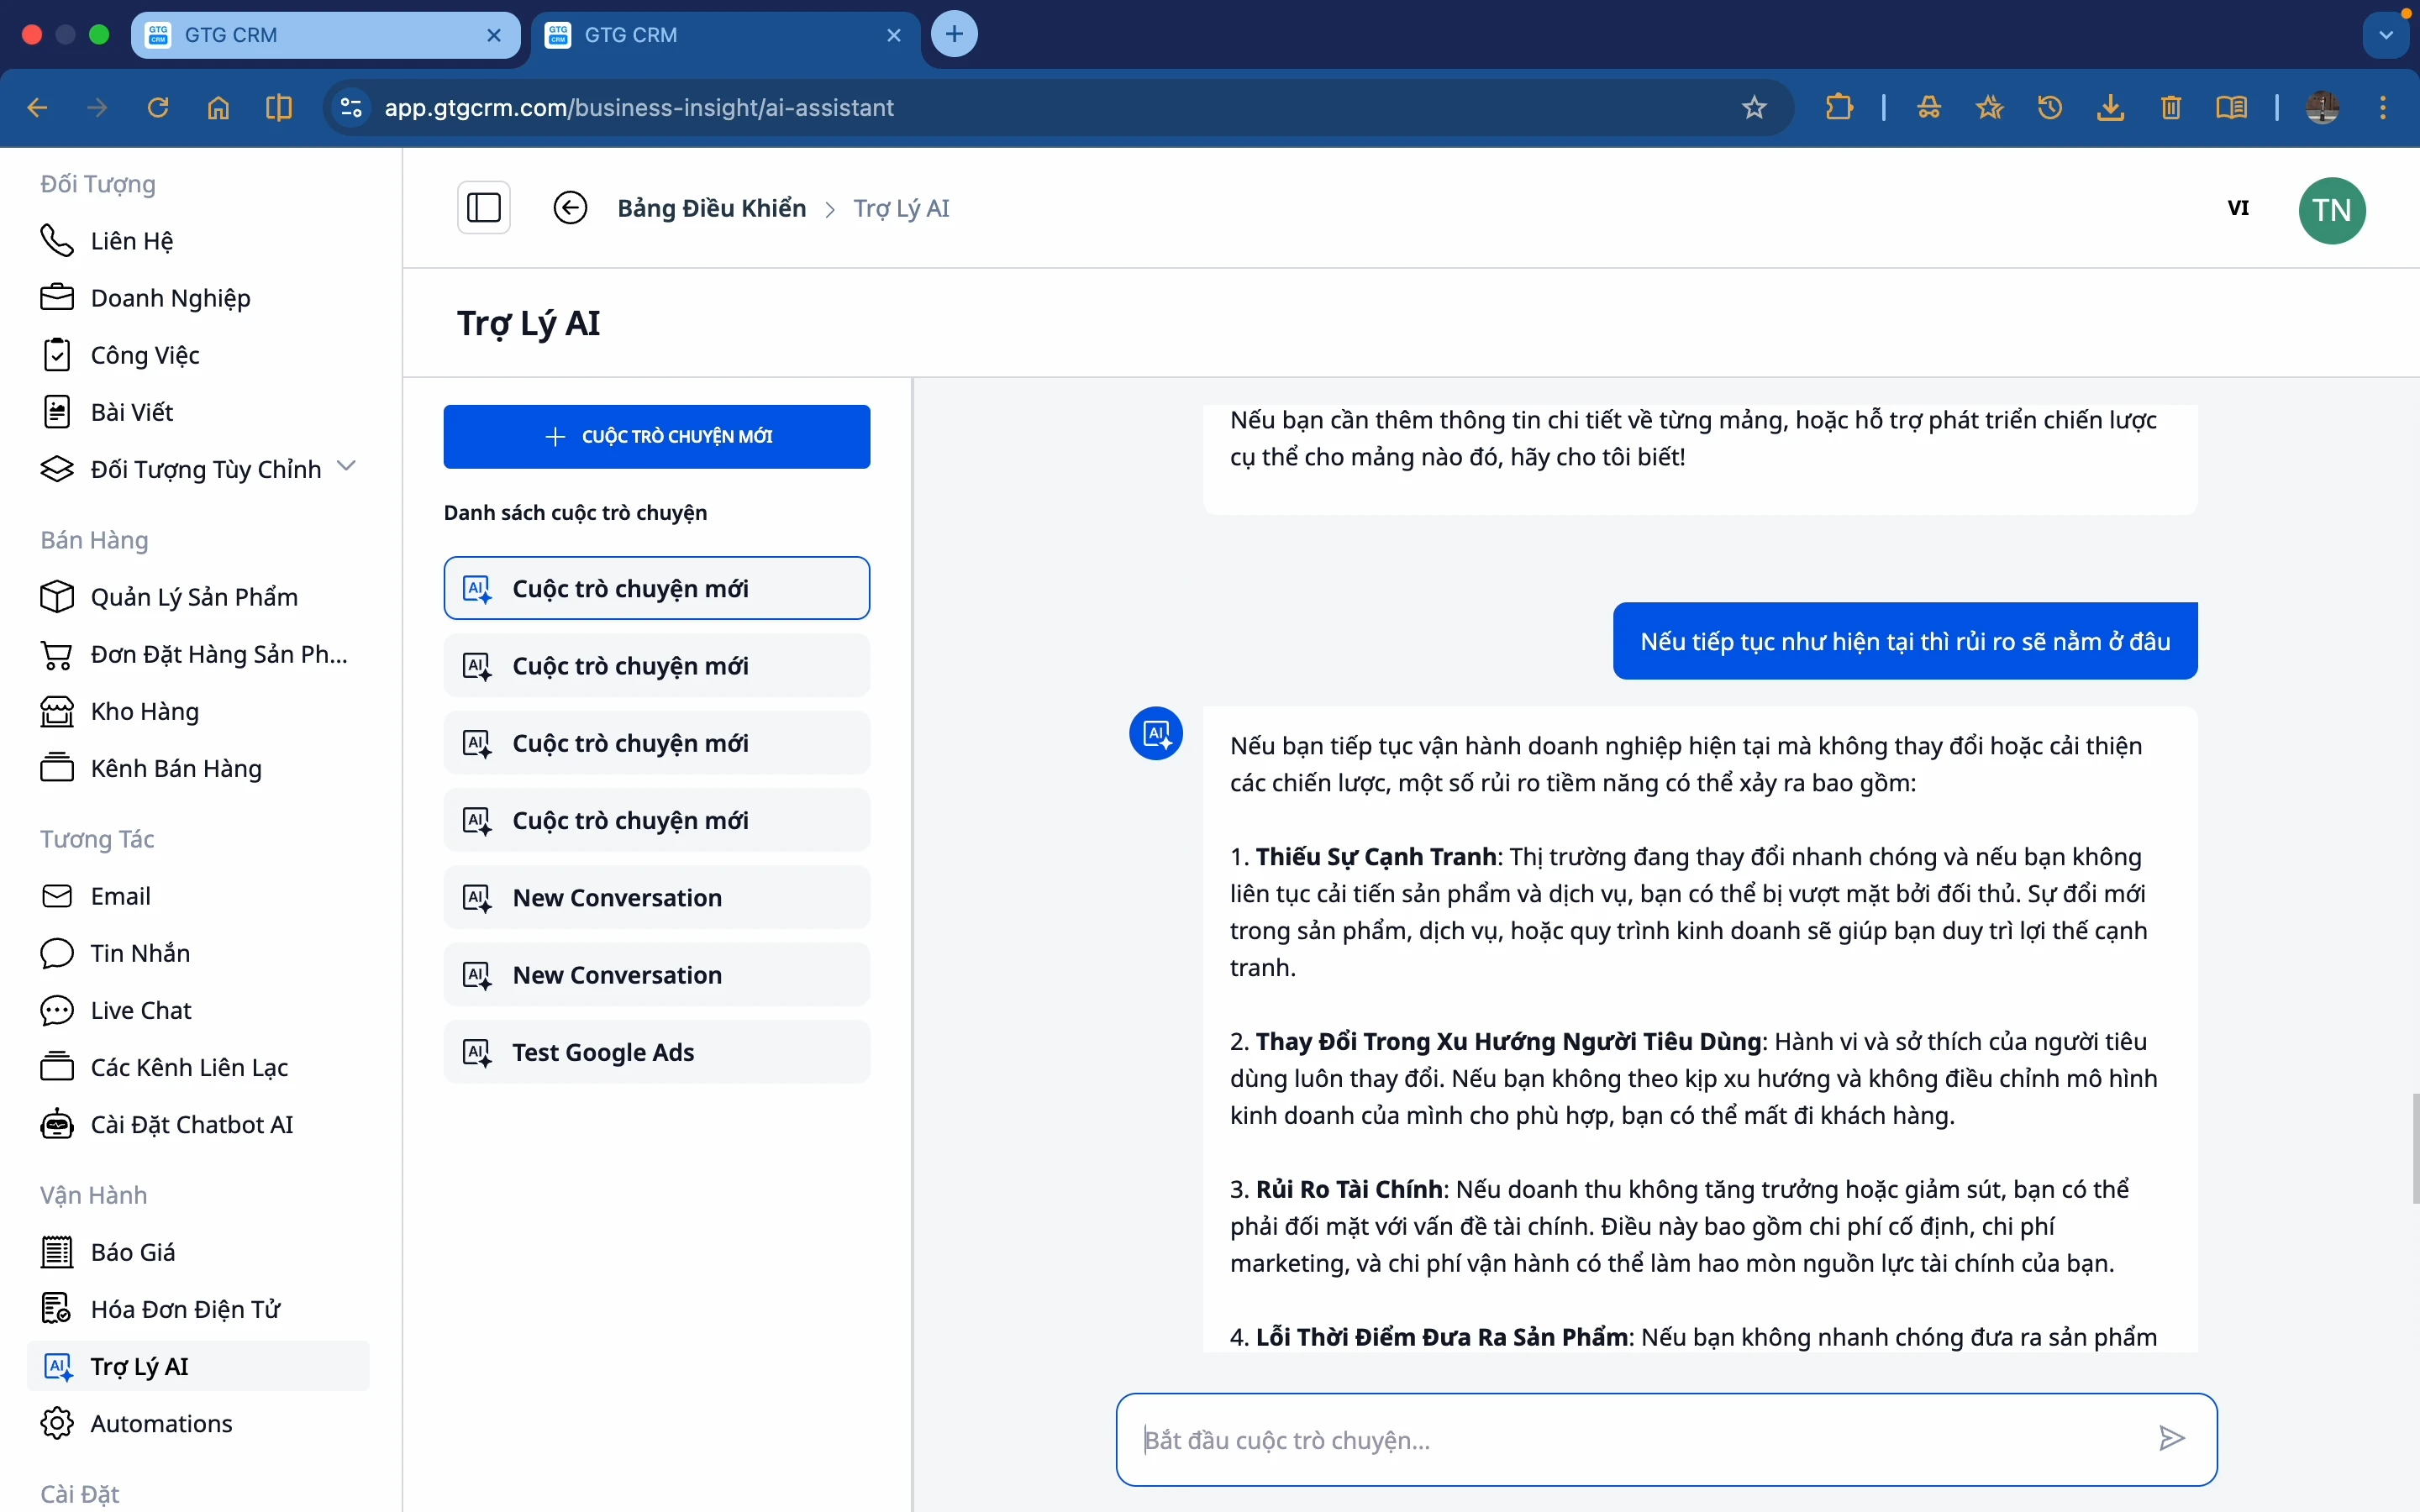Click browser downloads icon in toolbar
This screenshot has height=1512, width=2420.
point(2111,108)
